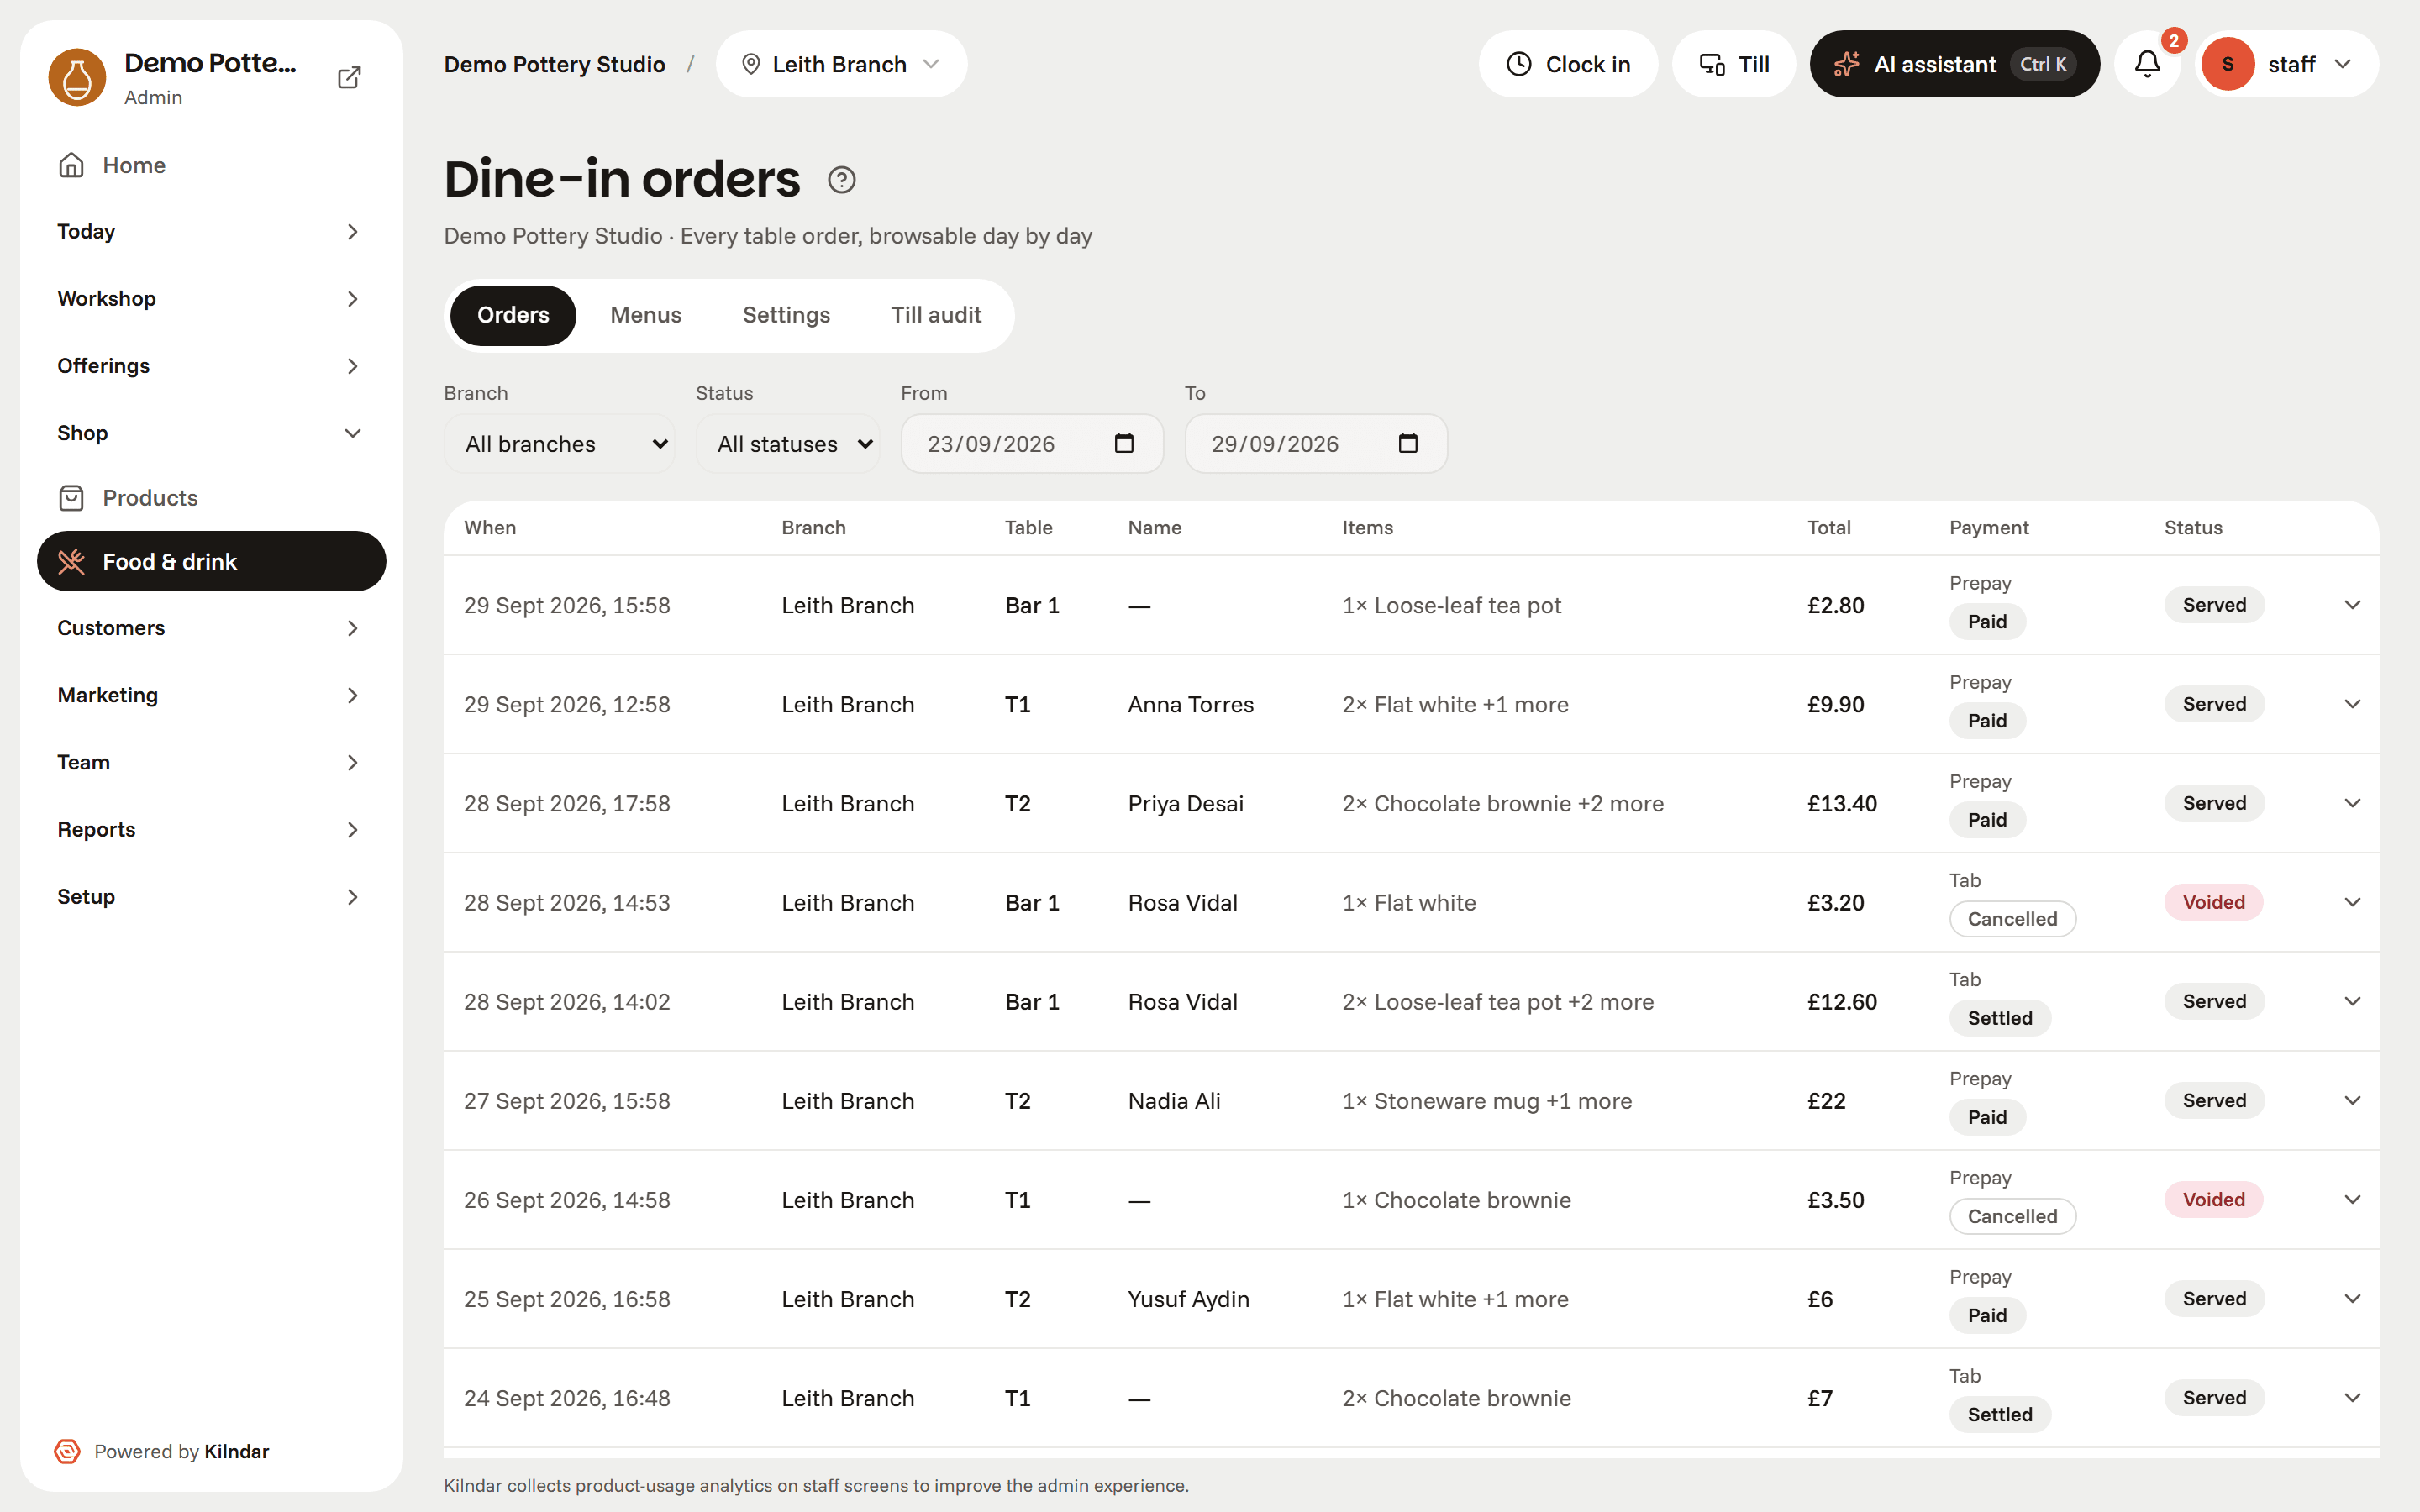Screen dimensions: 2420x1512
Task: Open the Leith Branch selector dropdown
Action: [x=842, y=64]
